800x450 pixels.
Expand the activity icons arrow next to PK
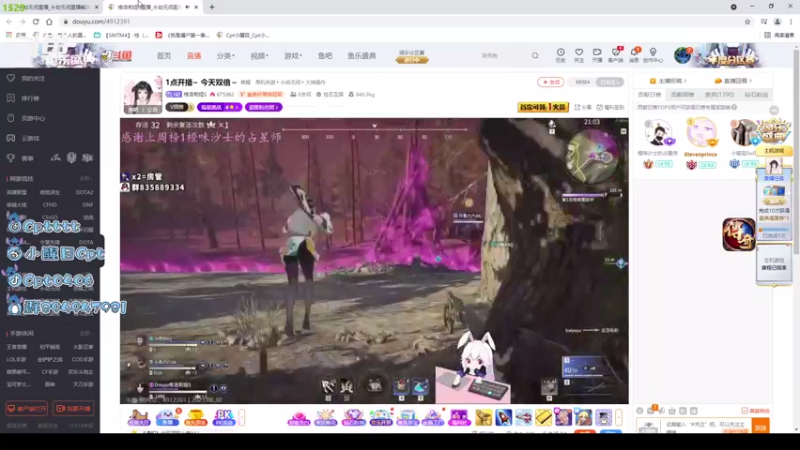coord(241,417)
